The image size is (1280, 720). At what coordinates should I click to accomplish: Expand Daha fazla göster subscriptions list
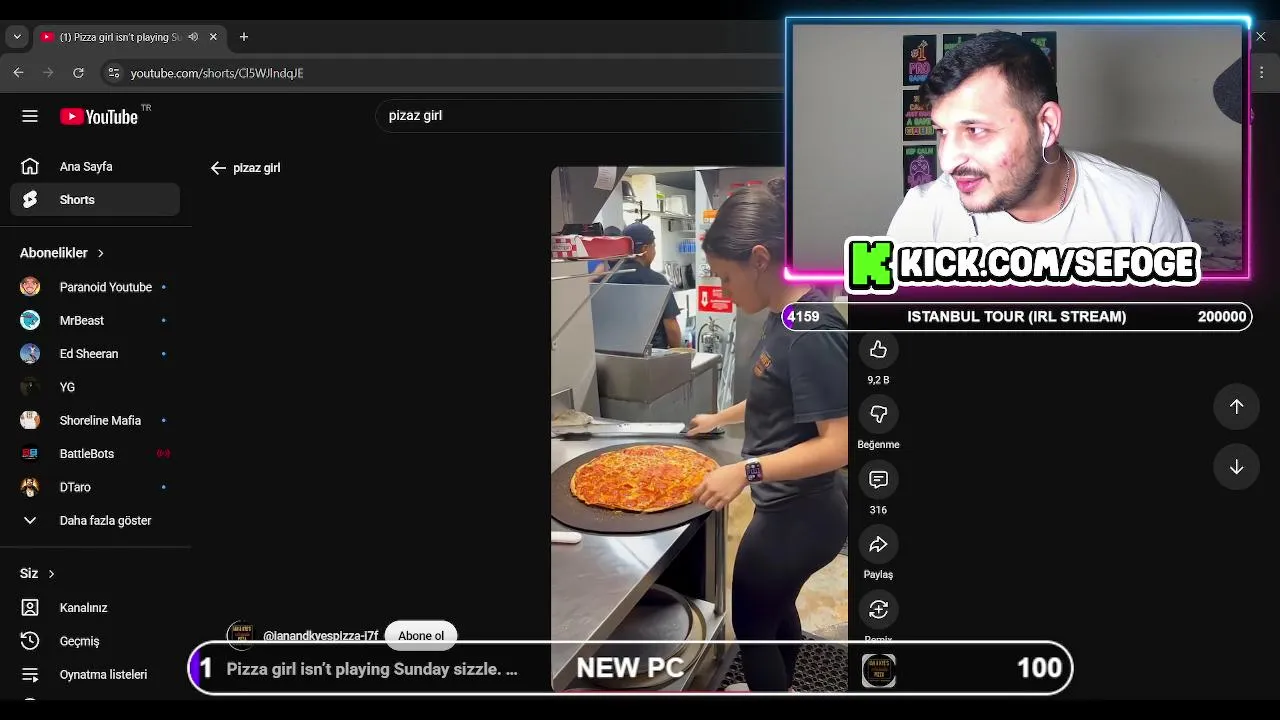(95, 520)
